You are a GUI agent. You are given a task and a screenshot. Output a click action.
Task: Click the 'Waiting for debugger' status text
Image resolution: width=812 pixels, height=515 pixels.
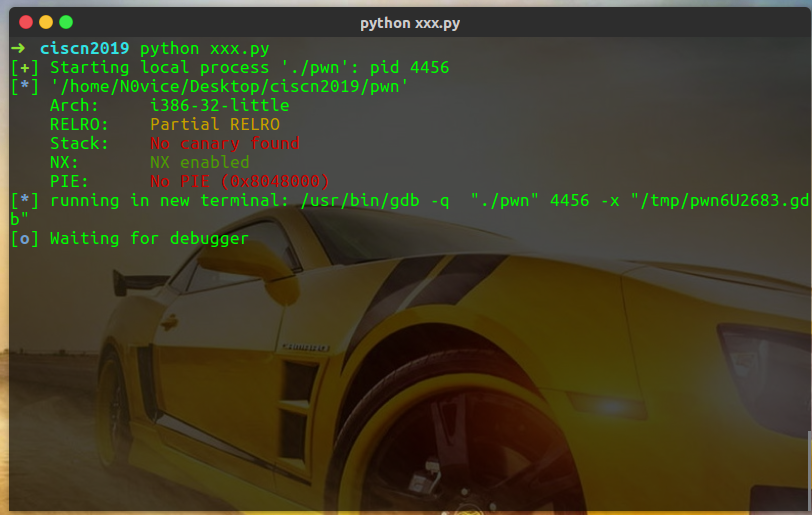coord(149,238)
